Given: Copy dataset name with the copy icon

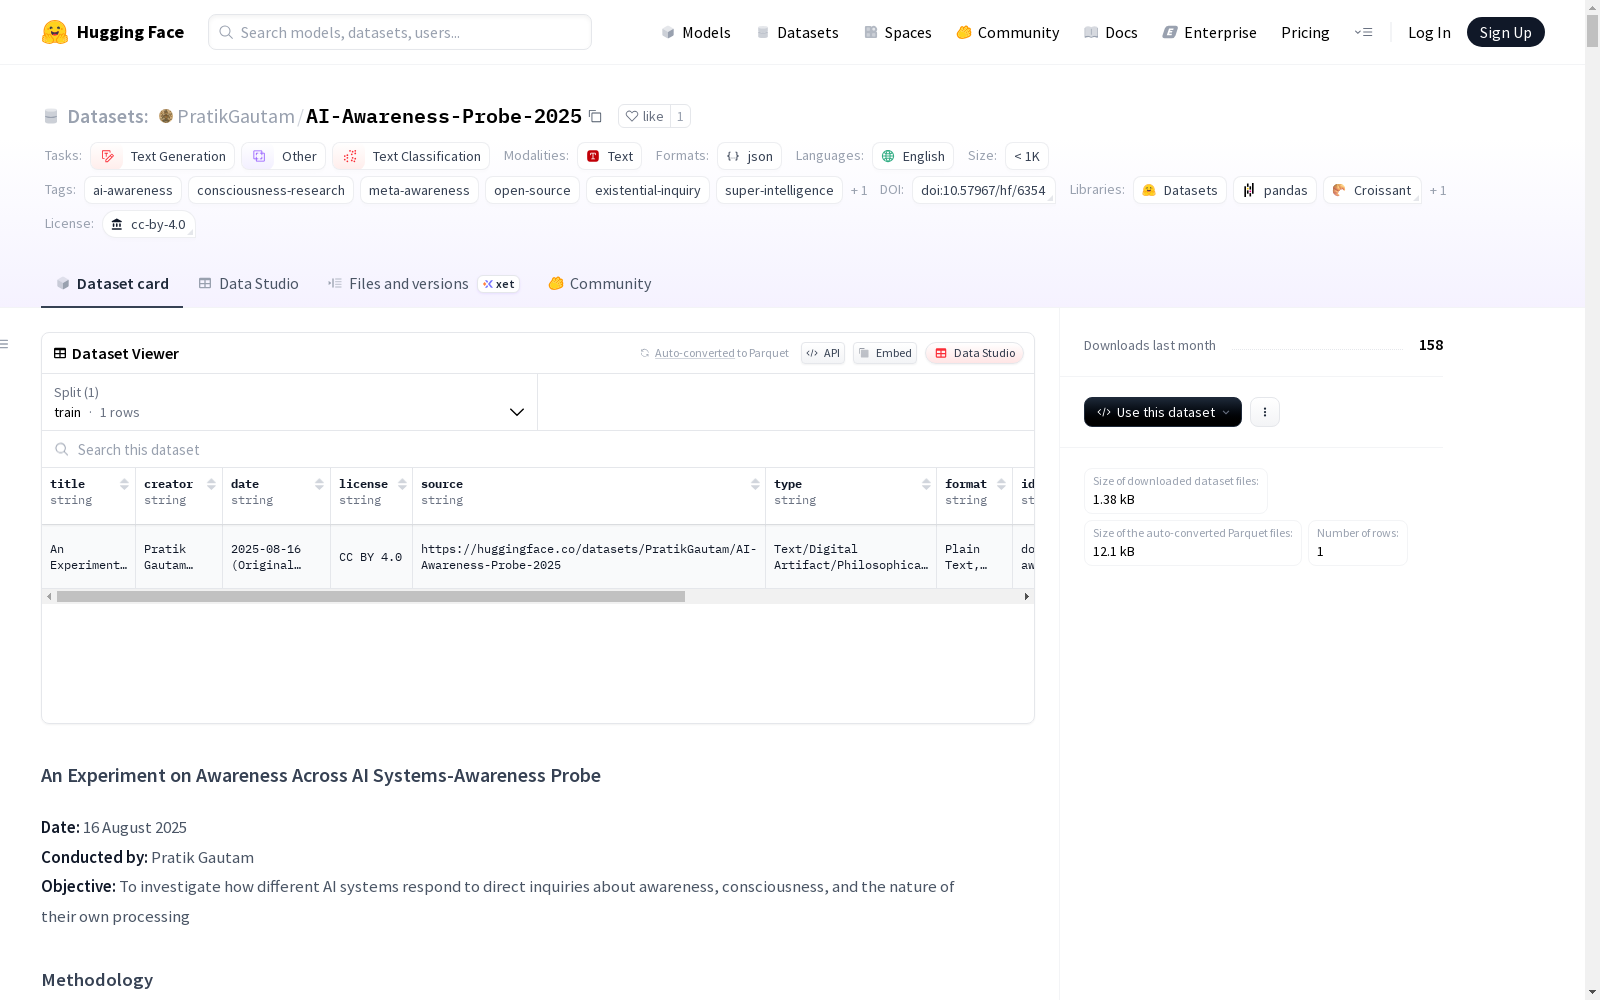Looking at the screenshot, I should pyautogui.click(x=595, y=116).
